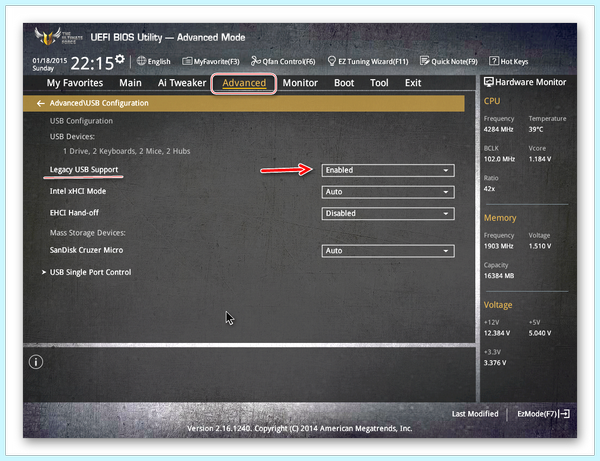Click the BCLK value 102.0 MHz
Image resolution: width=600 pixels, height=461 pixels.
[499, 159]
